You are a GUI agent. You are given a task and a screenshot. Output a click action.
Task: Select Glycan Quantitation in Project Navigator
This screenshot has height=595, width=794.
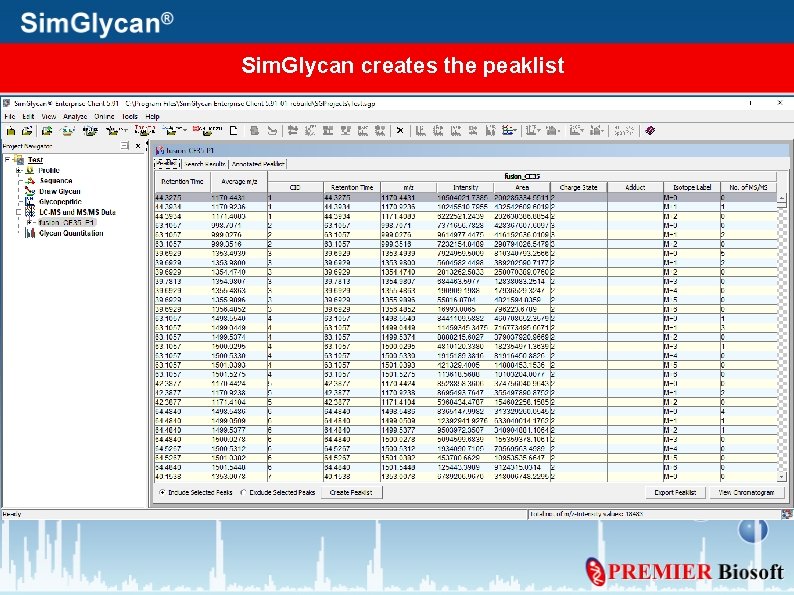tap(71, 233)
